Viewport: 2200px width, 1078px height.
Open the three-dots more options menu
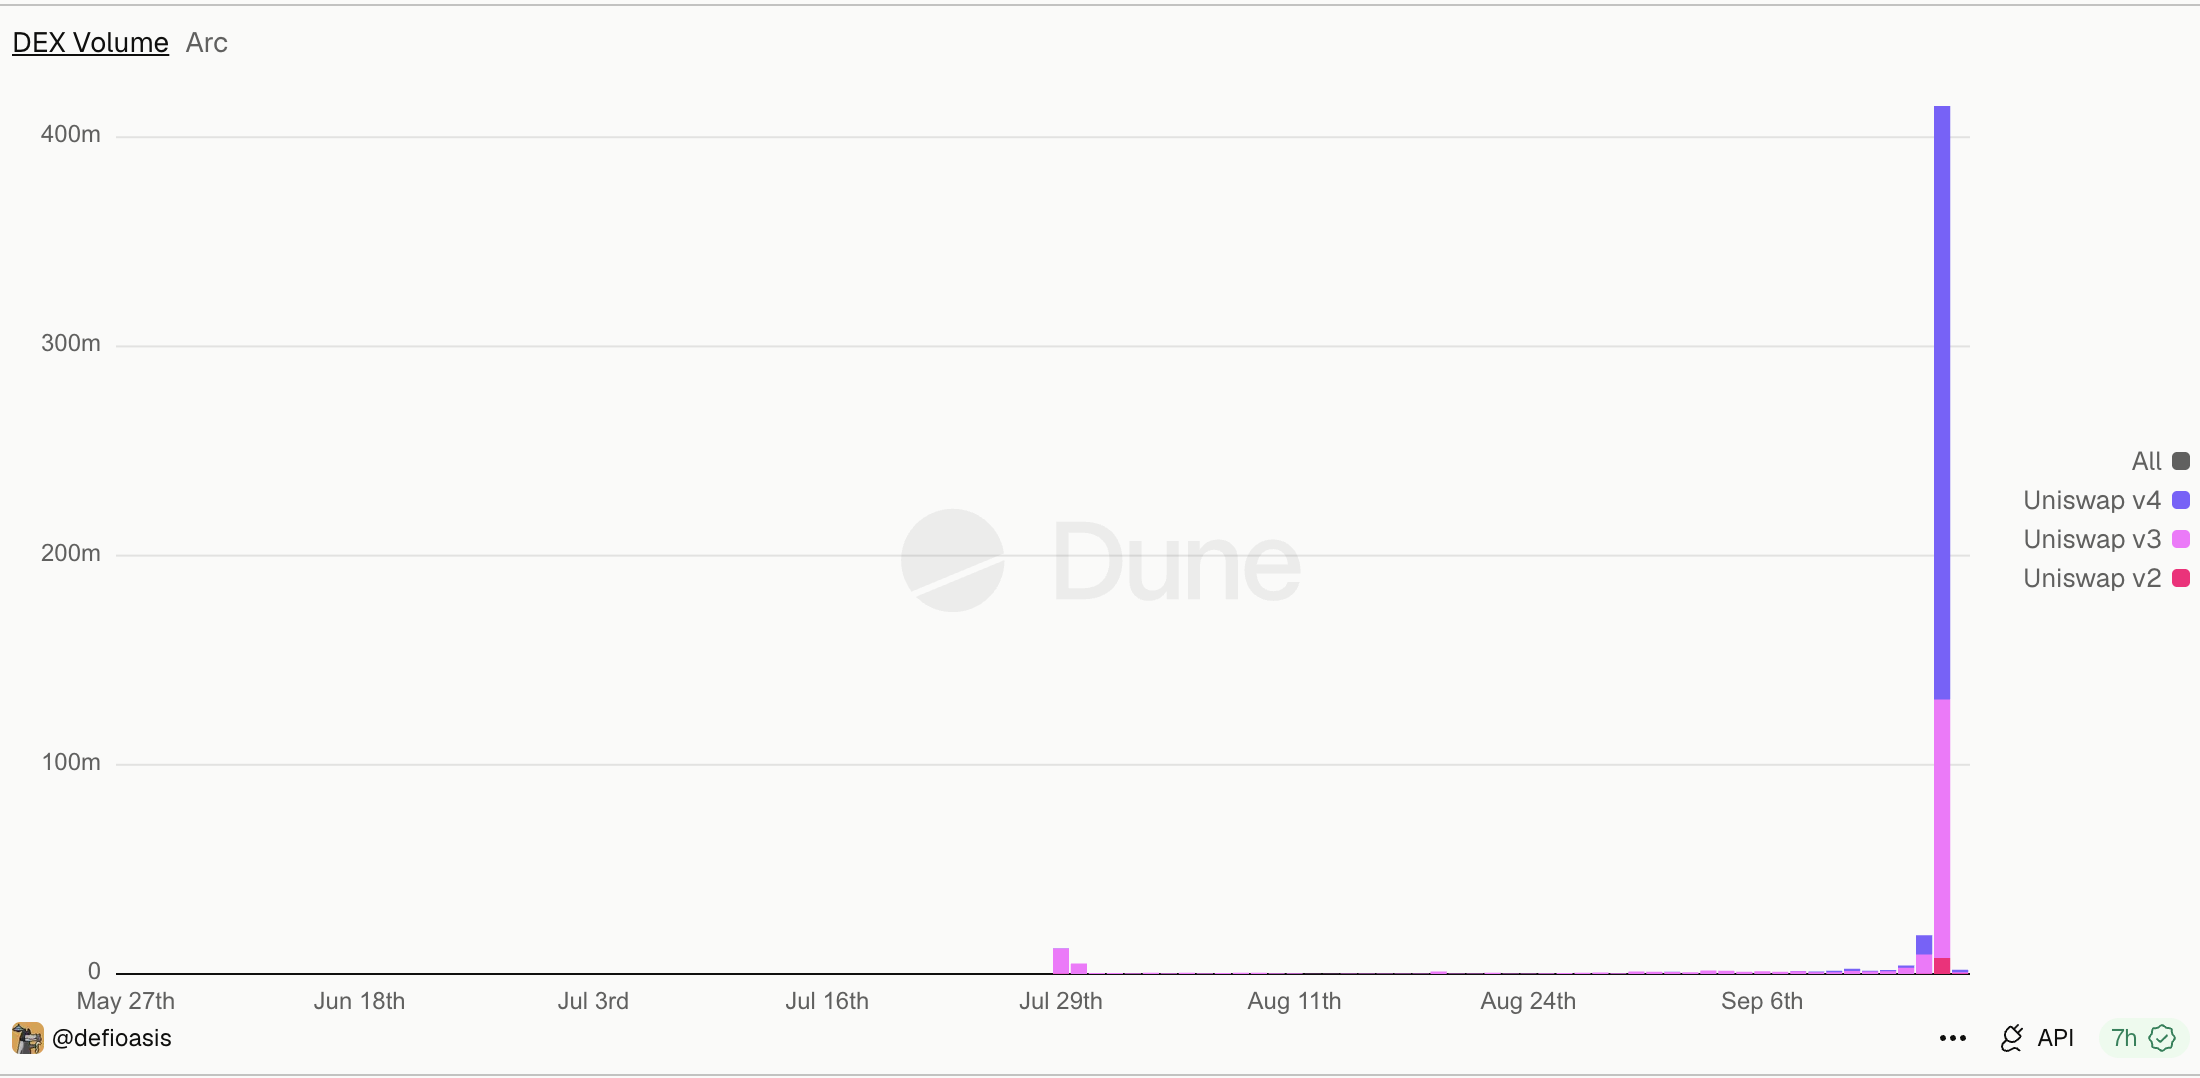coord(1952,1038)
